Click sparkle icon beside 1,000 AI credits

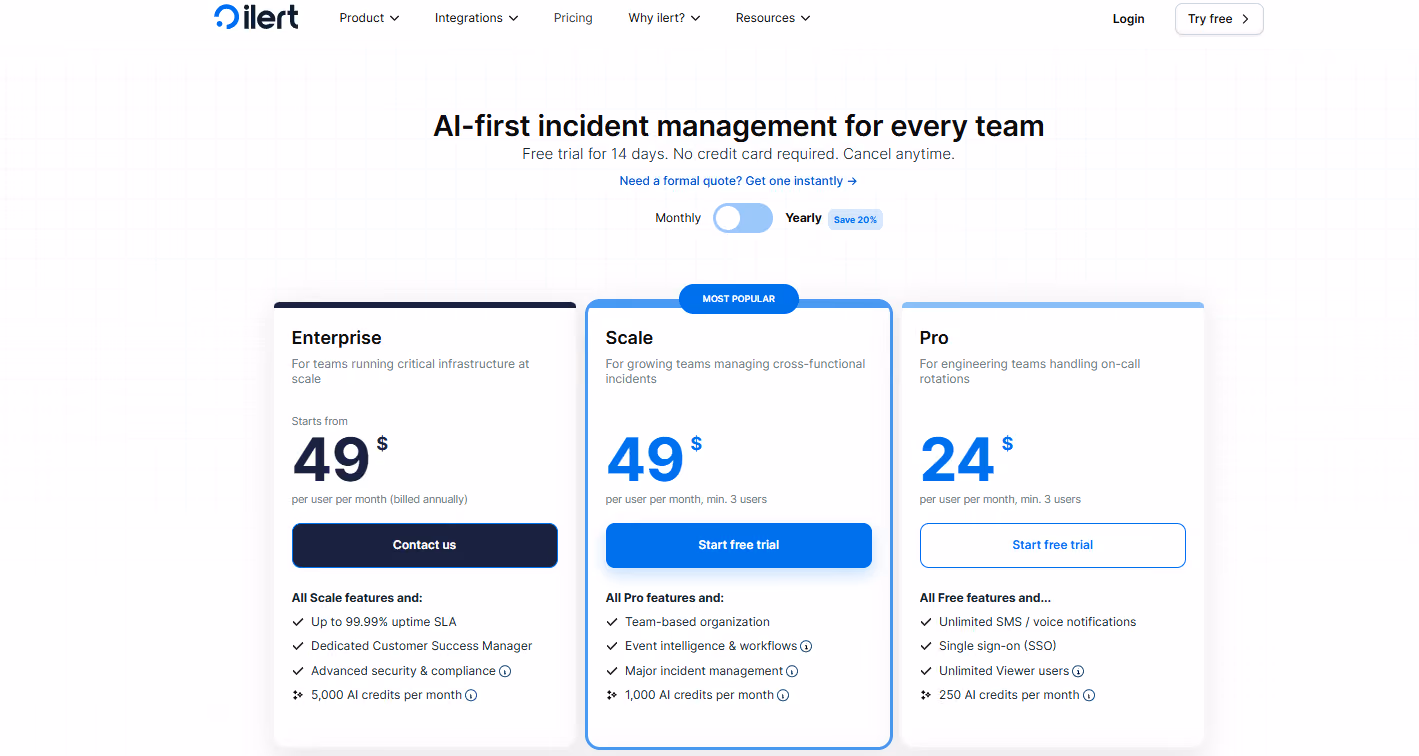[612, 695]
